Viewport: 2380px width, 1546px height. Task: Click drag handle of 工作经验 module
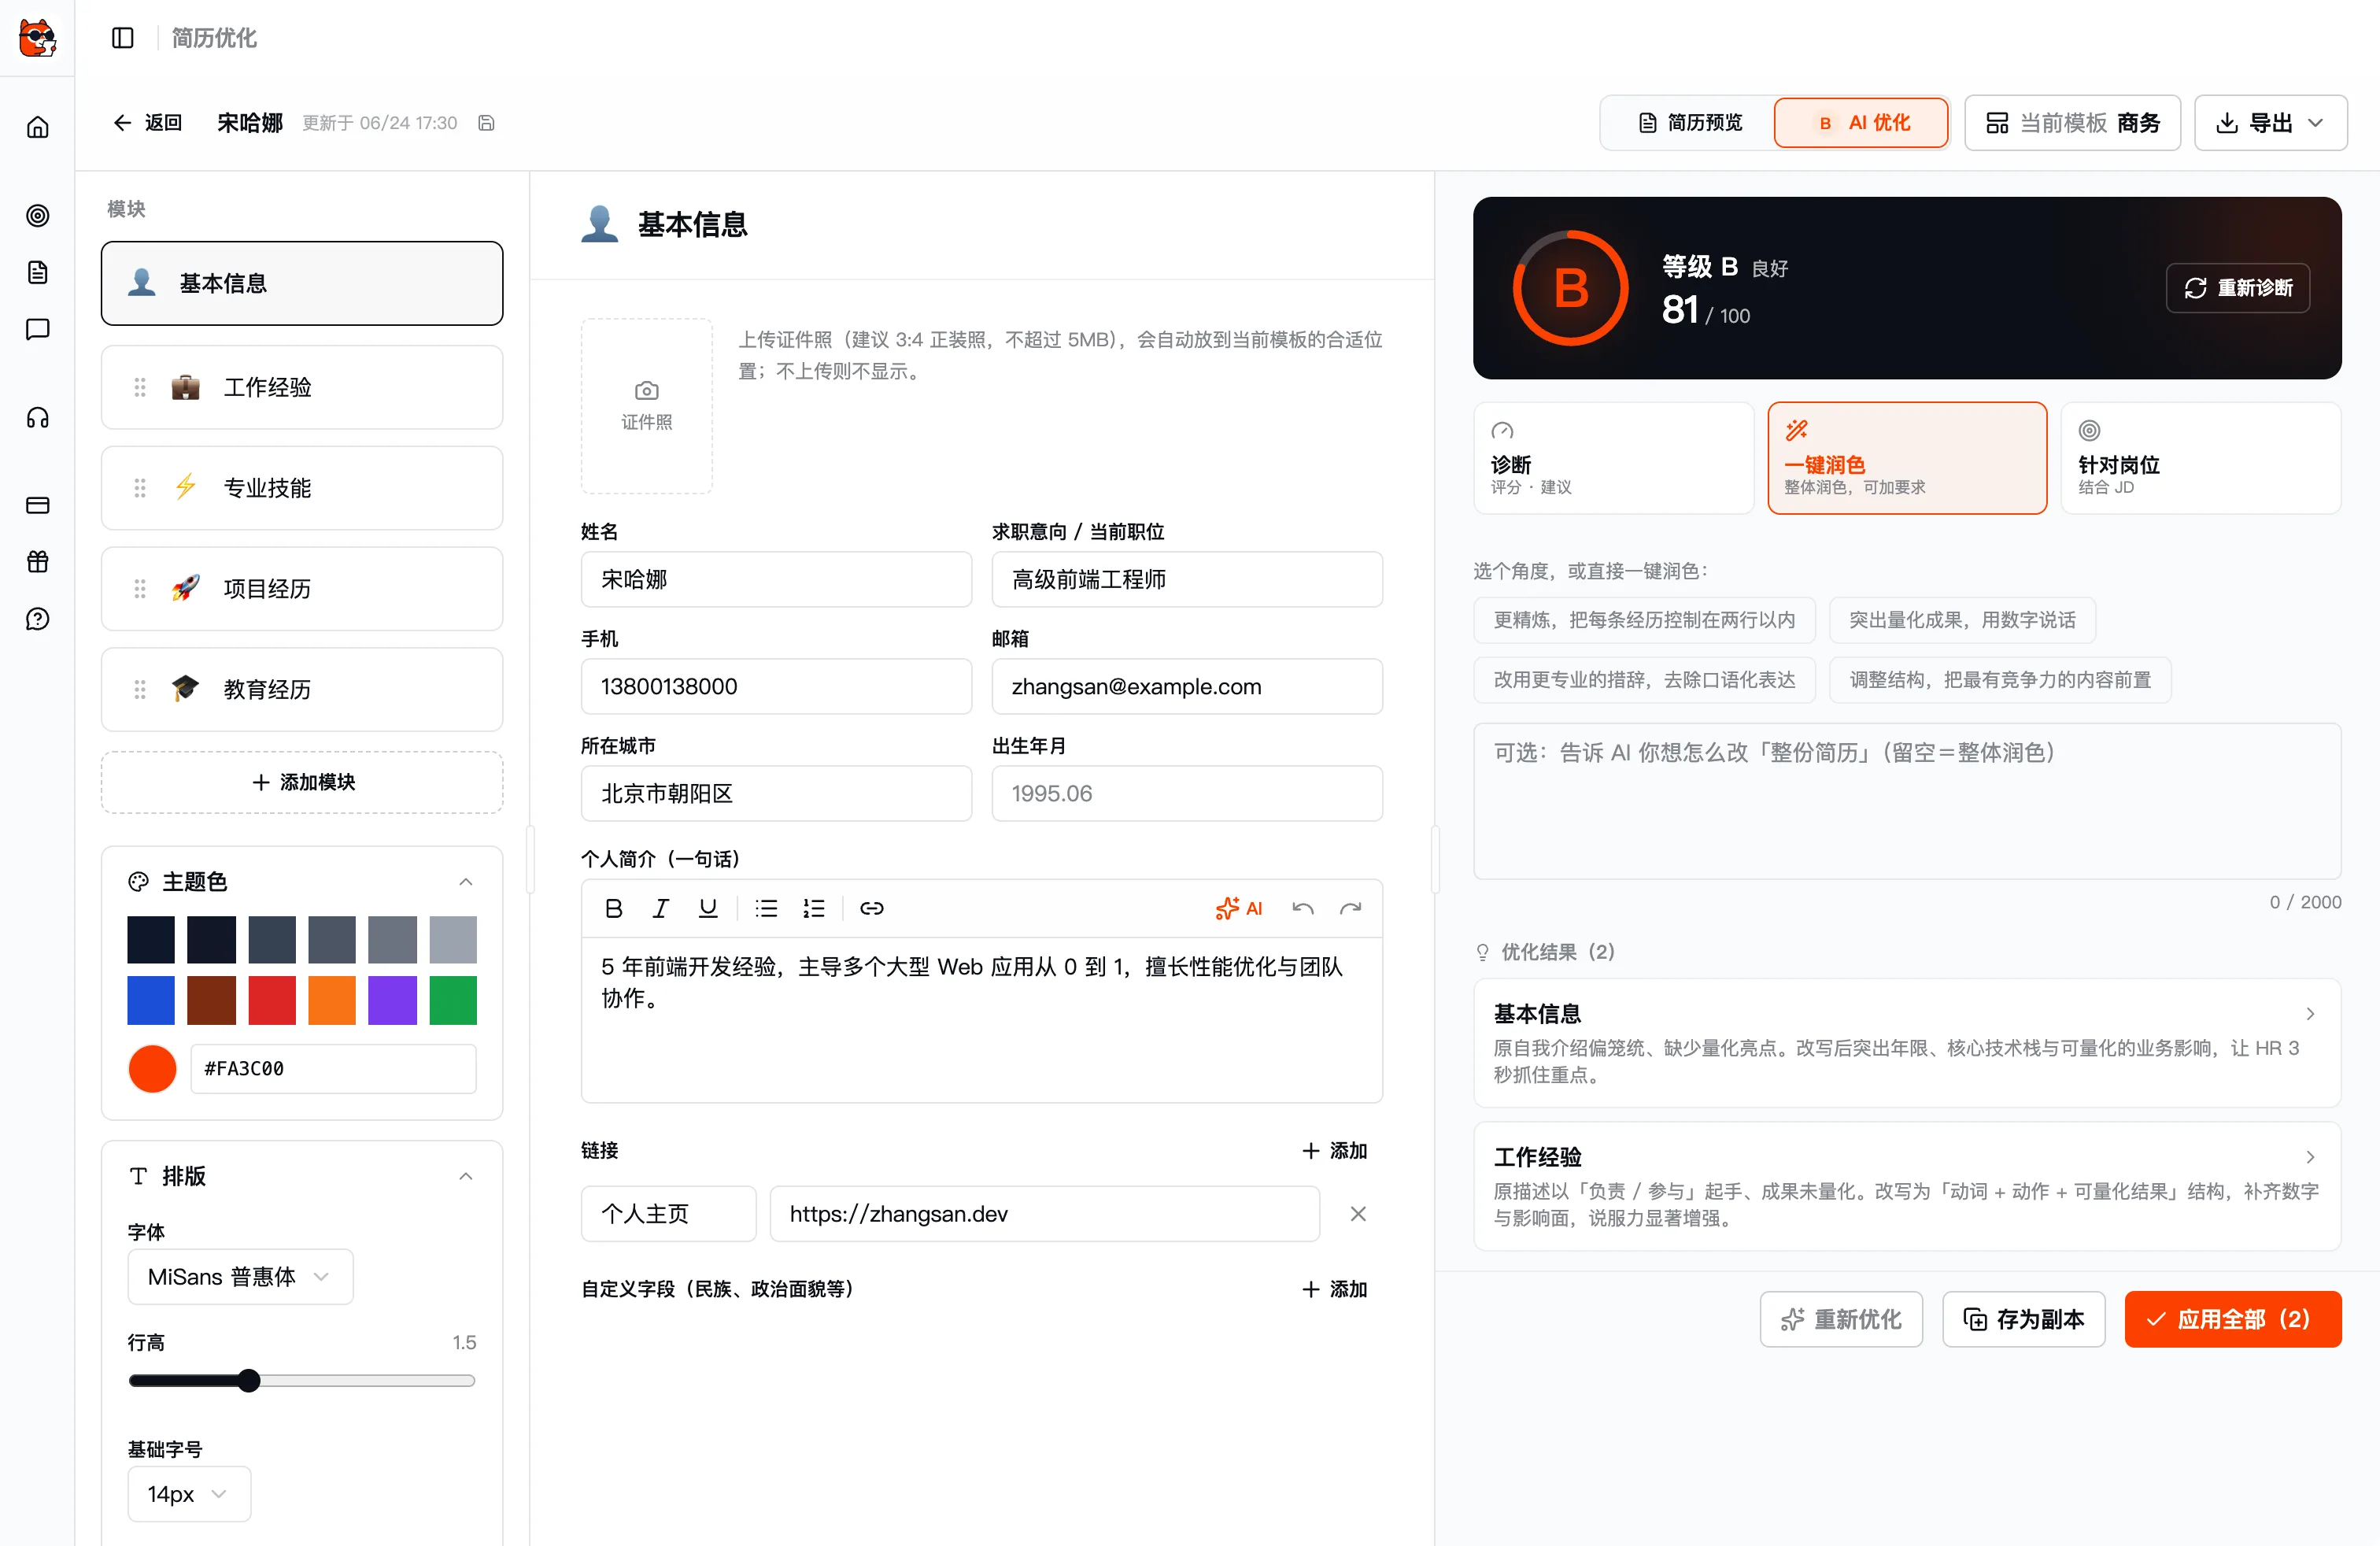tap(140, 387)
